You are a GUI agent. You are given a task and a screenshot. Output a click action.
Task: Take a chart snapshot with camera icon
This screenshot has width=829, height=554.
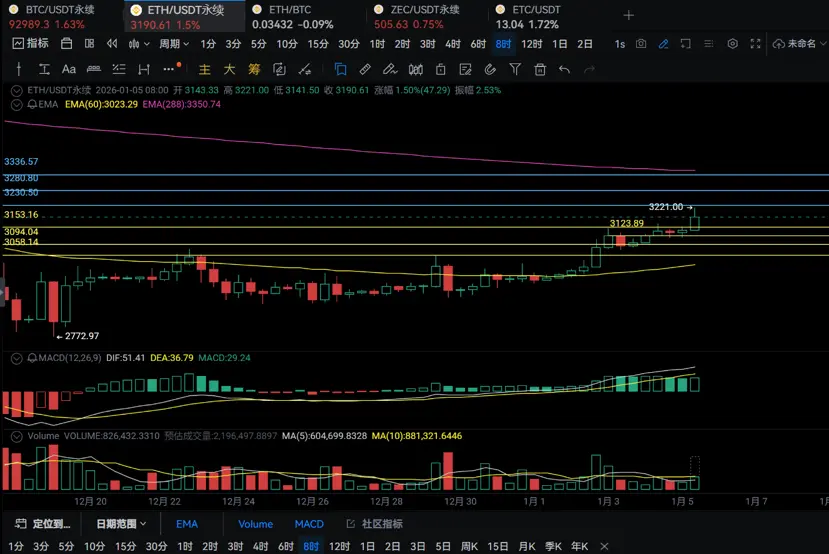click(x=641, y=44)
